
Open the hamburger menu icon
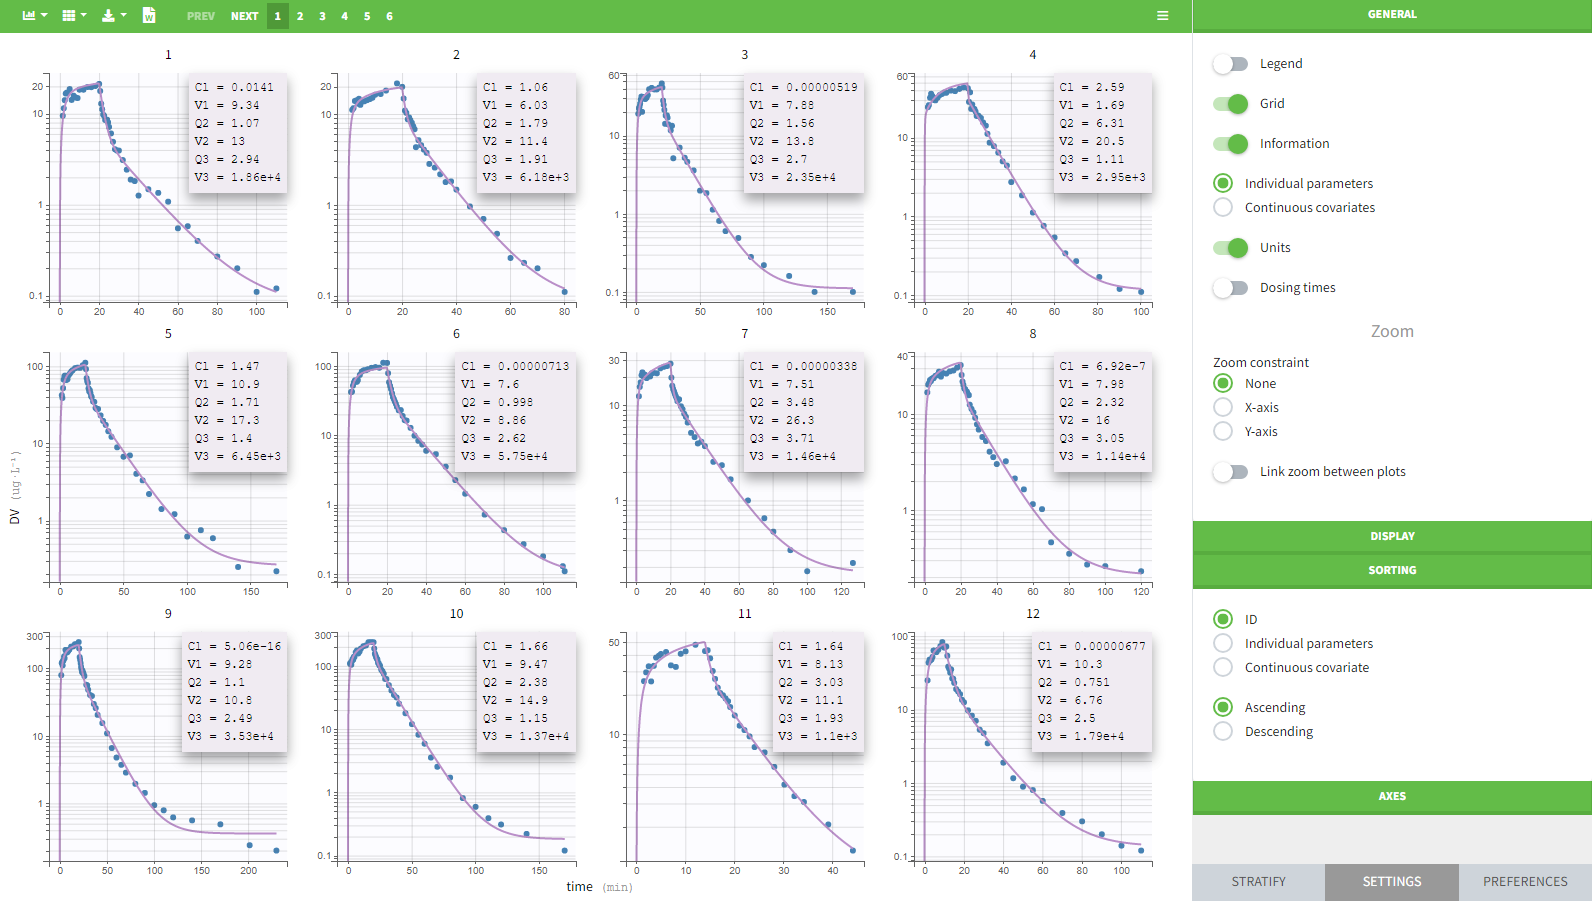pyautogui.click(x=1162, y=16)
